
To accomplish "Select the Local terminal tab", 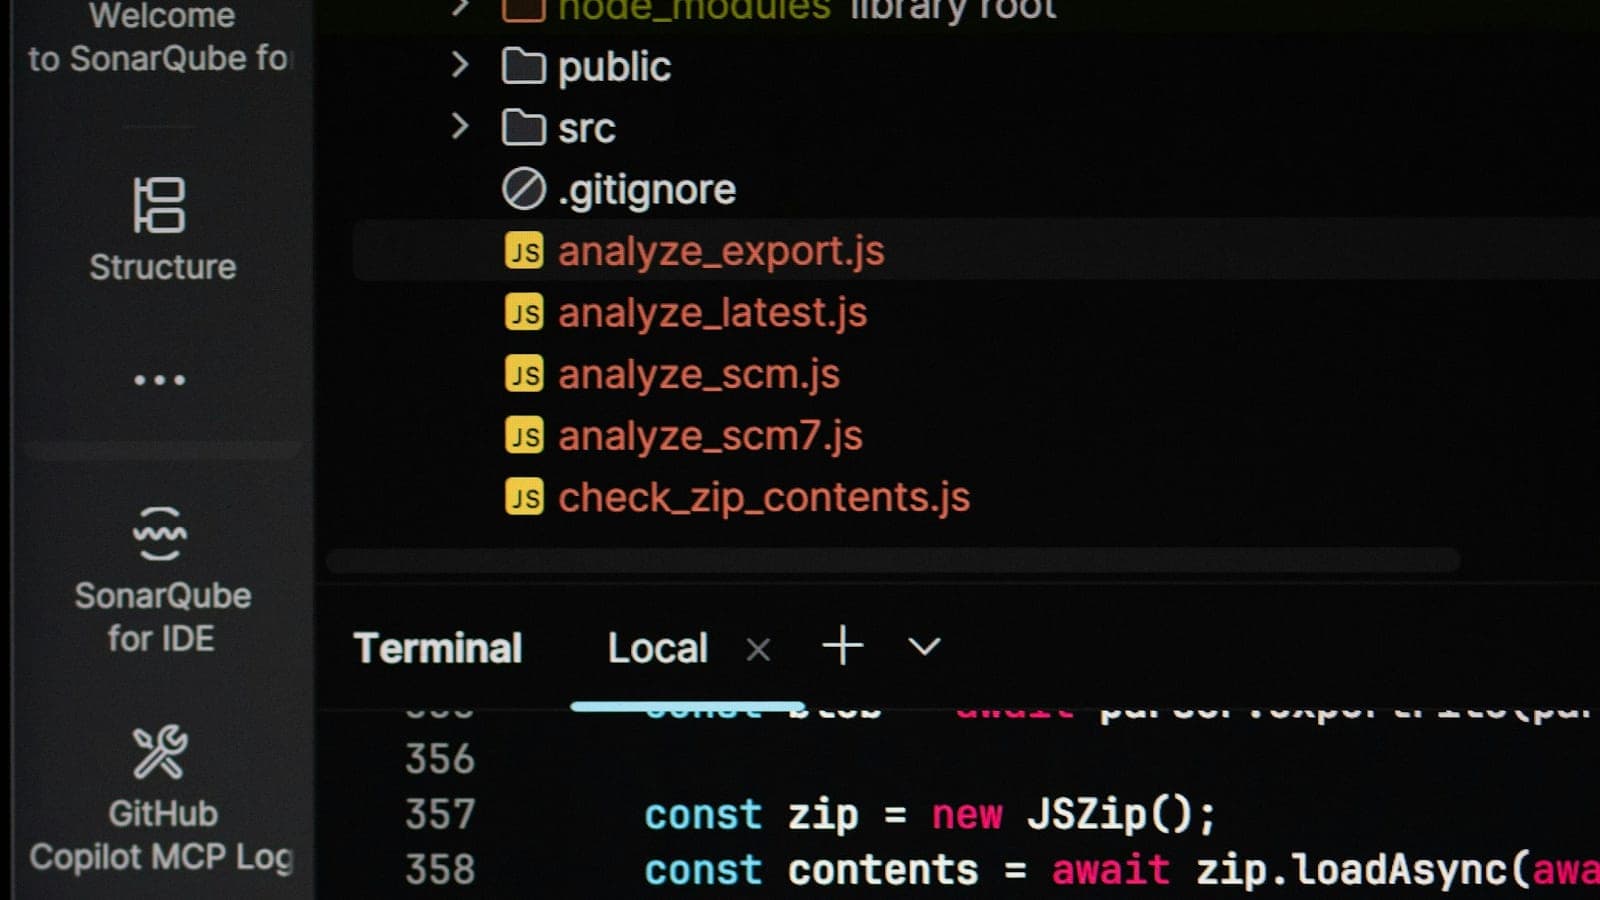I will tap(657, 648).
